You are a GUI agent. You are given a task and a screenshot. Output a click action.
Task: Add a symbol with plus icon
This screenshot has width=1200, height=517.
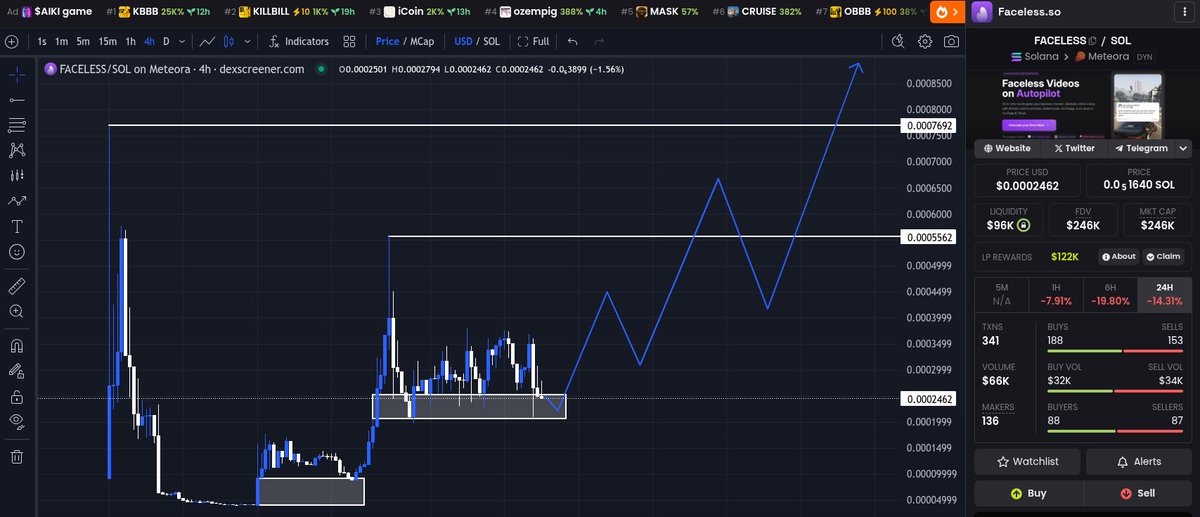tap(12, 41)
